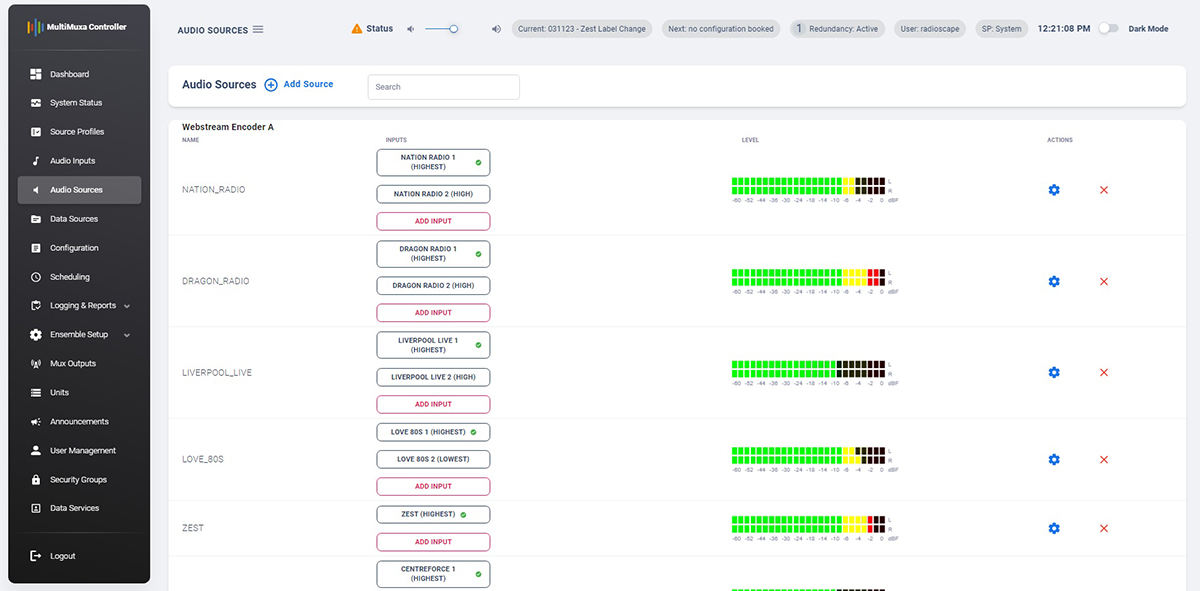1200x591 pixels.
Task: Click the plus icon to add source
Action: pos(271,85)
